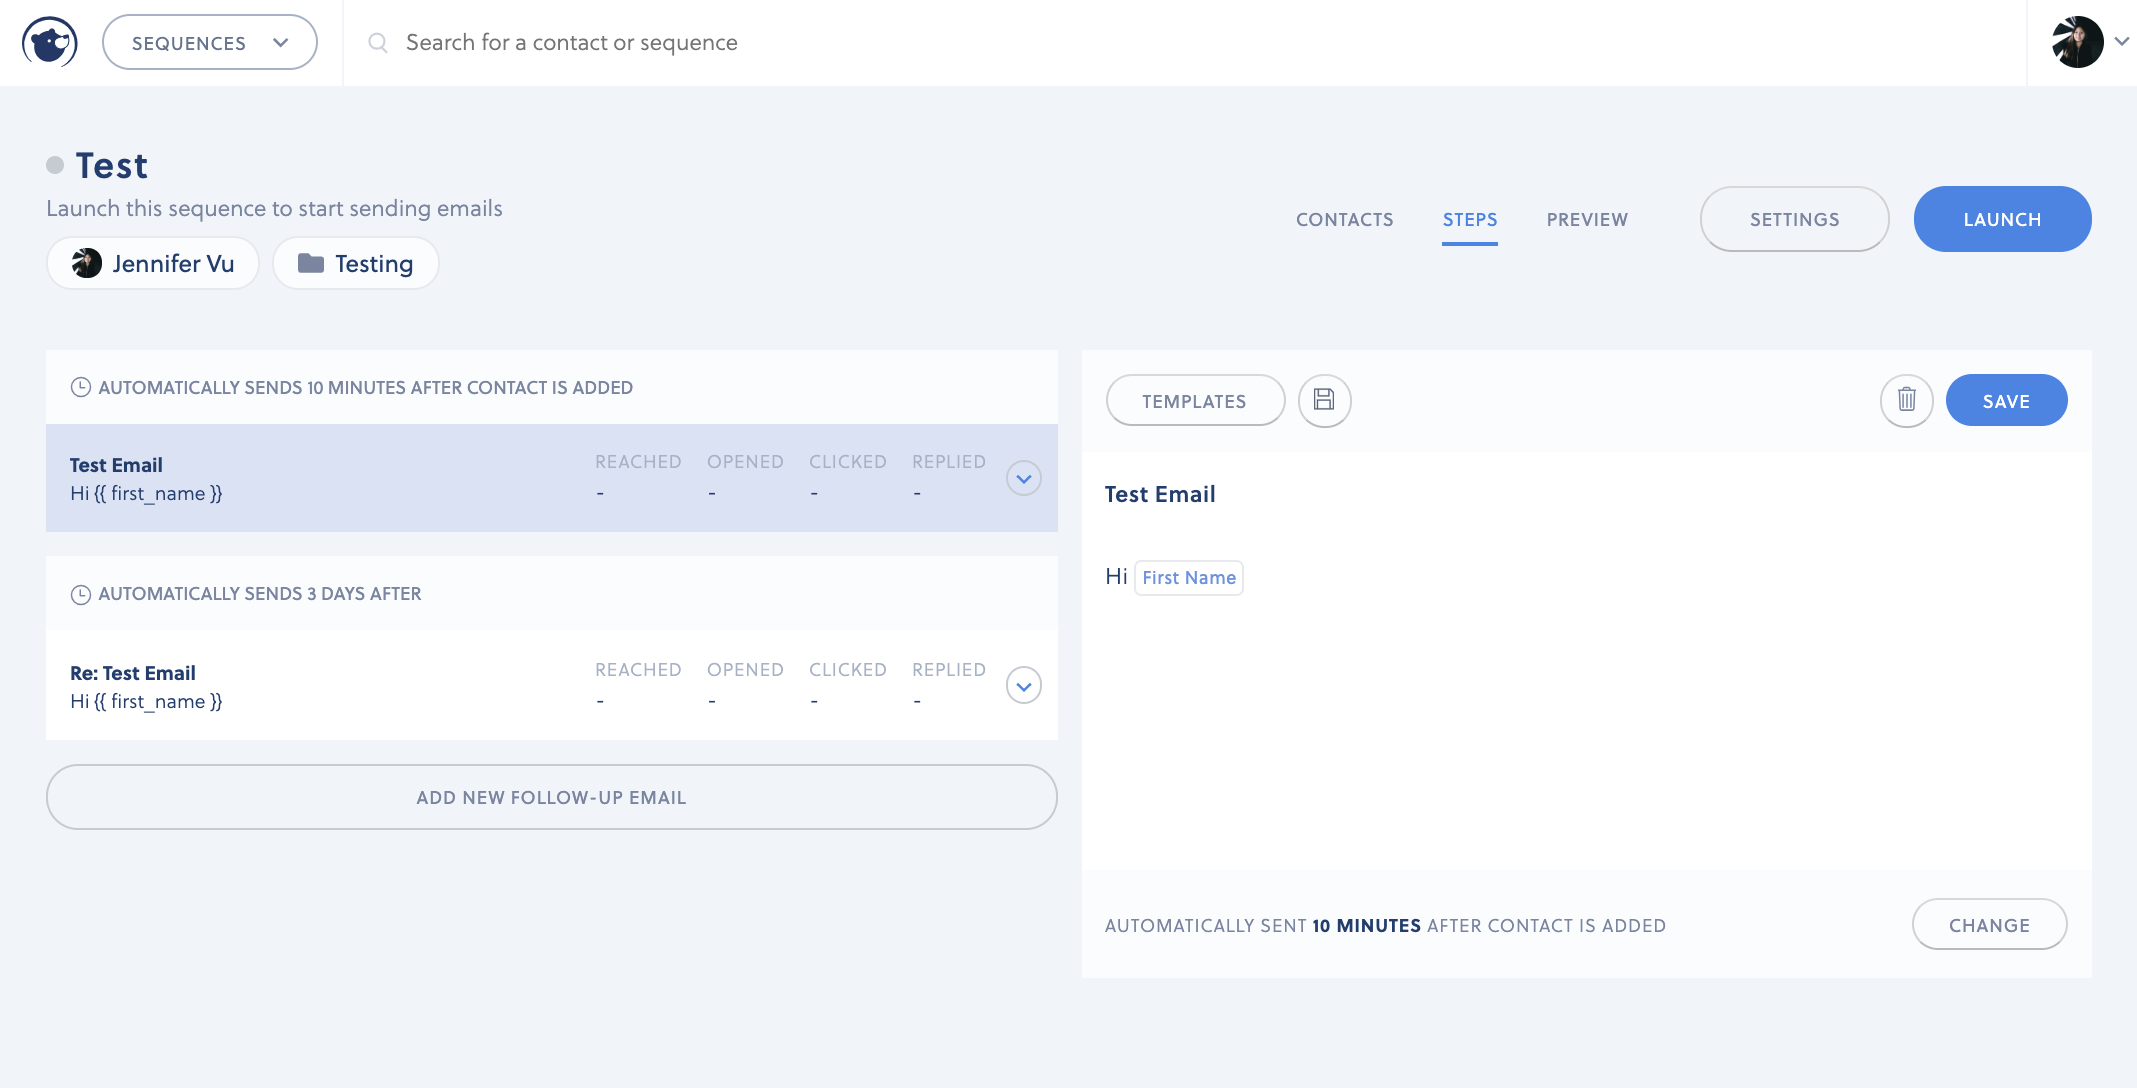Click the Testing folder tag
Screen dimensions: 2137x1088
pos(356,264)
